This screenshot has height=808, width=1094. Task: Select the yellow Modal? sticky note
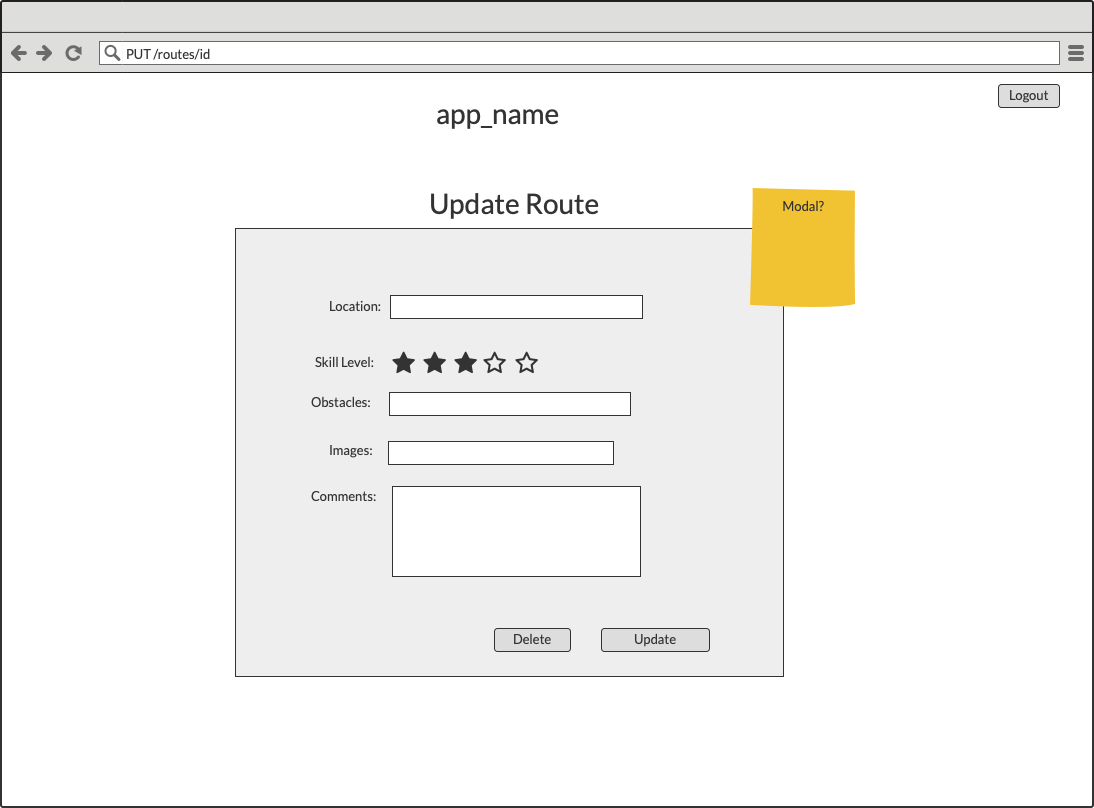click(x=802, y=247)
